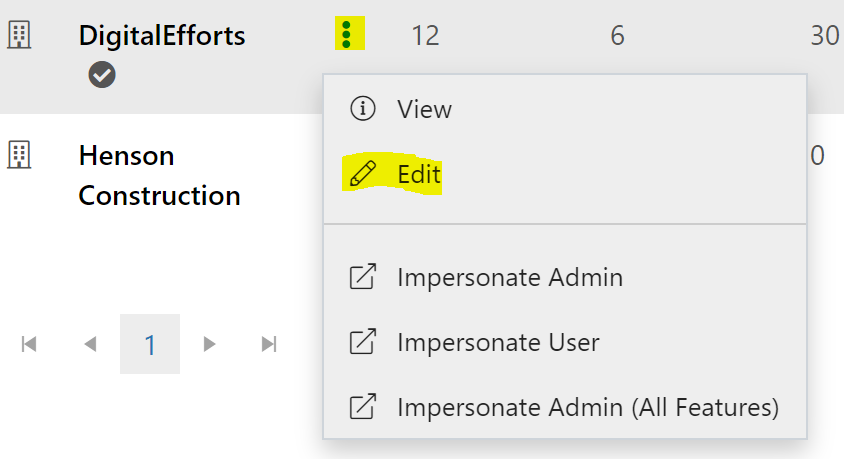Click the building icon beside Henson Construction
This screenshot has height=459, width=844.
tap(19, 155)
